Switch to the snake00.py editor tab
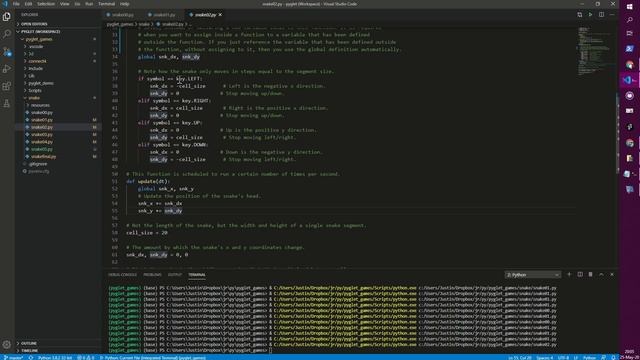Image resolution: width=640 pixels, height=360 pixels. 122,15
